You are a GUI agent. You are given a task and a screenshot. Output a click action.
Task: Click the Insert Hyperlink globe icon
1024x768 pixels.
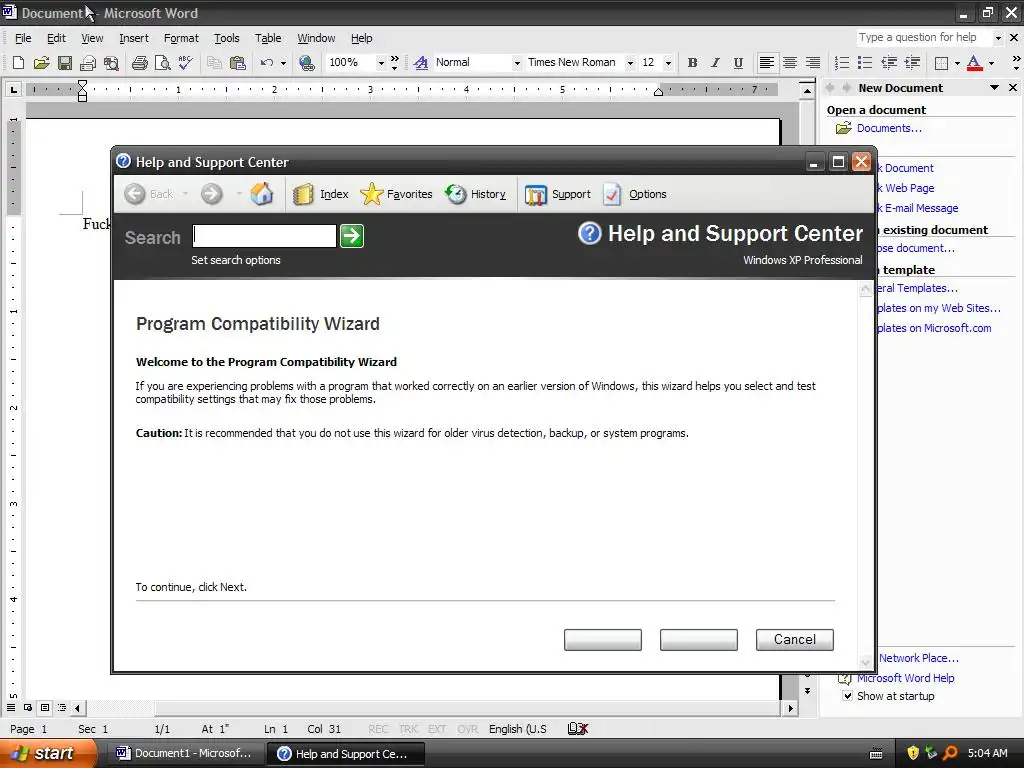pos(306,63)
